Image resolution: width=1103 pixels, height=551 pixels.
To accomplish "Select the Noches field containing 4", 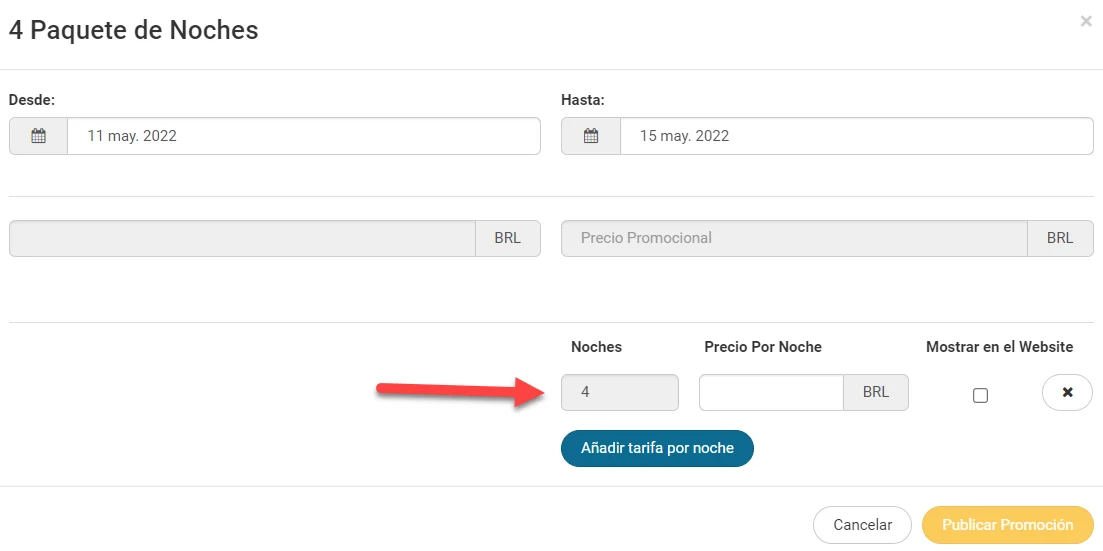I will [x=619, y=392].
